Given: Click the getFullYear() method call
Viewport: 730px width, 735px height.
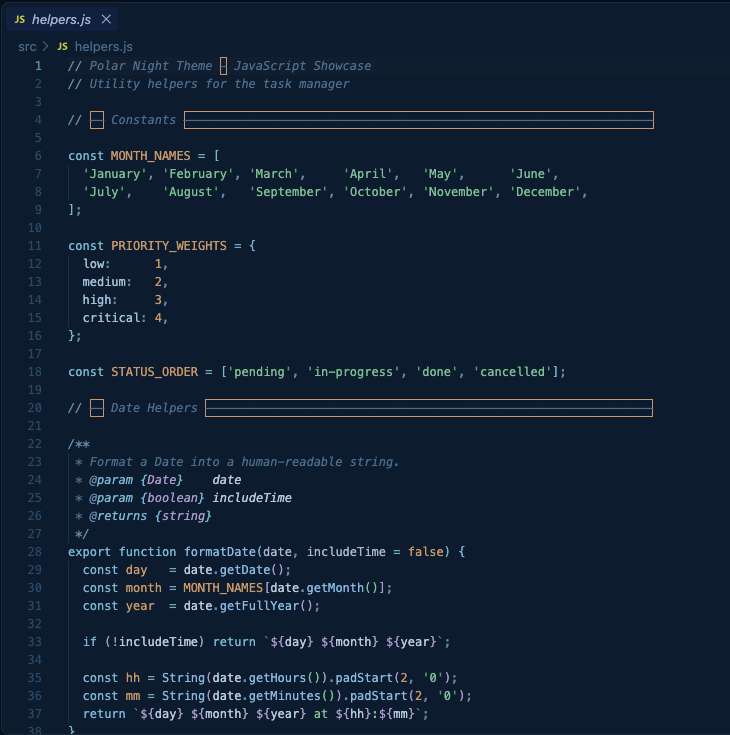Looking at the screenshot, I should tap(266, 606).
